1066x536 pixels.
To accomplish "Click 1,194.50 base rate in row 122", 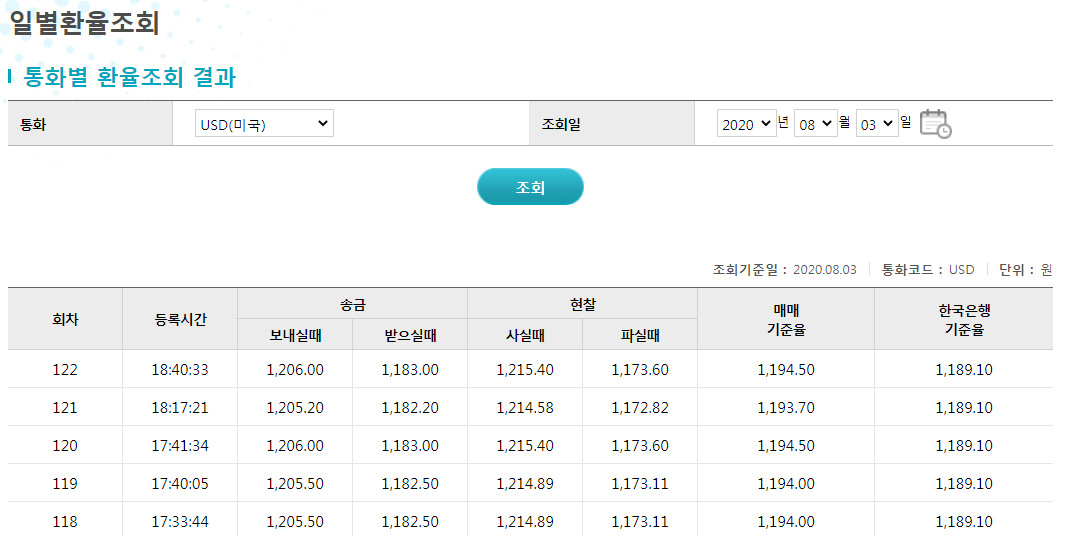I will [x=786, y=369].
